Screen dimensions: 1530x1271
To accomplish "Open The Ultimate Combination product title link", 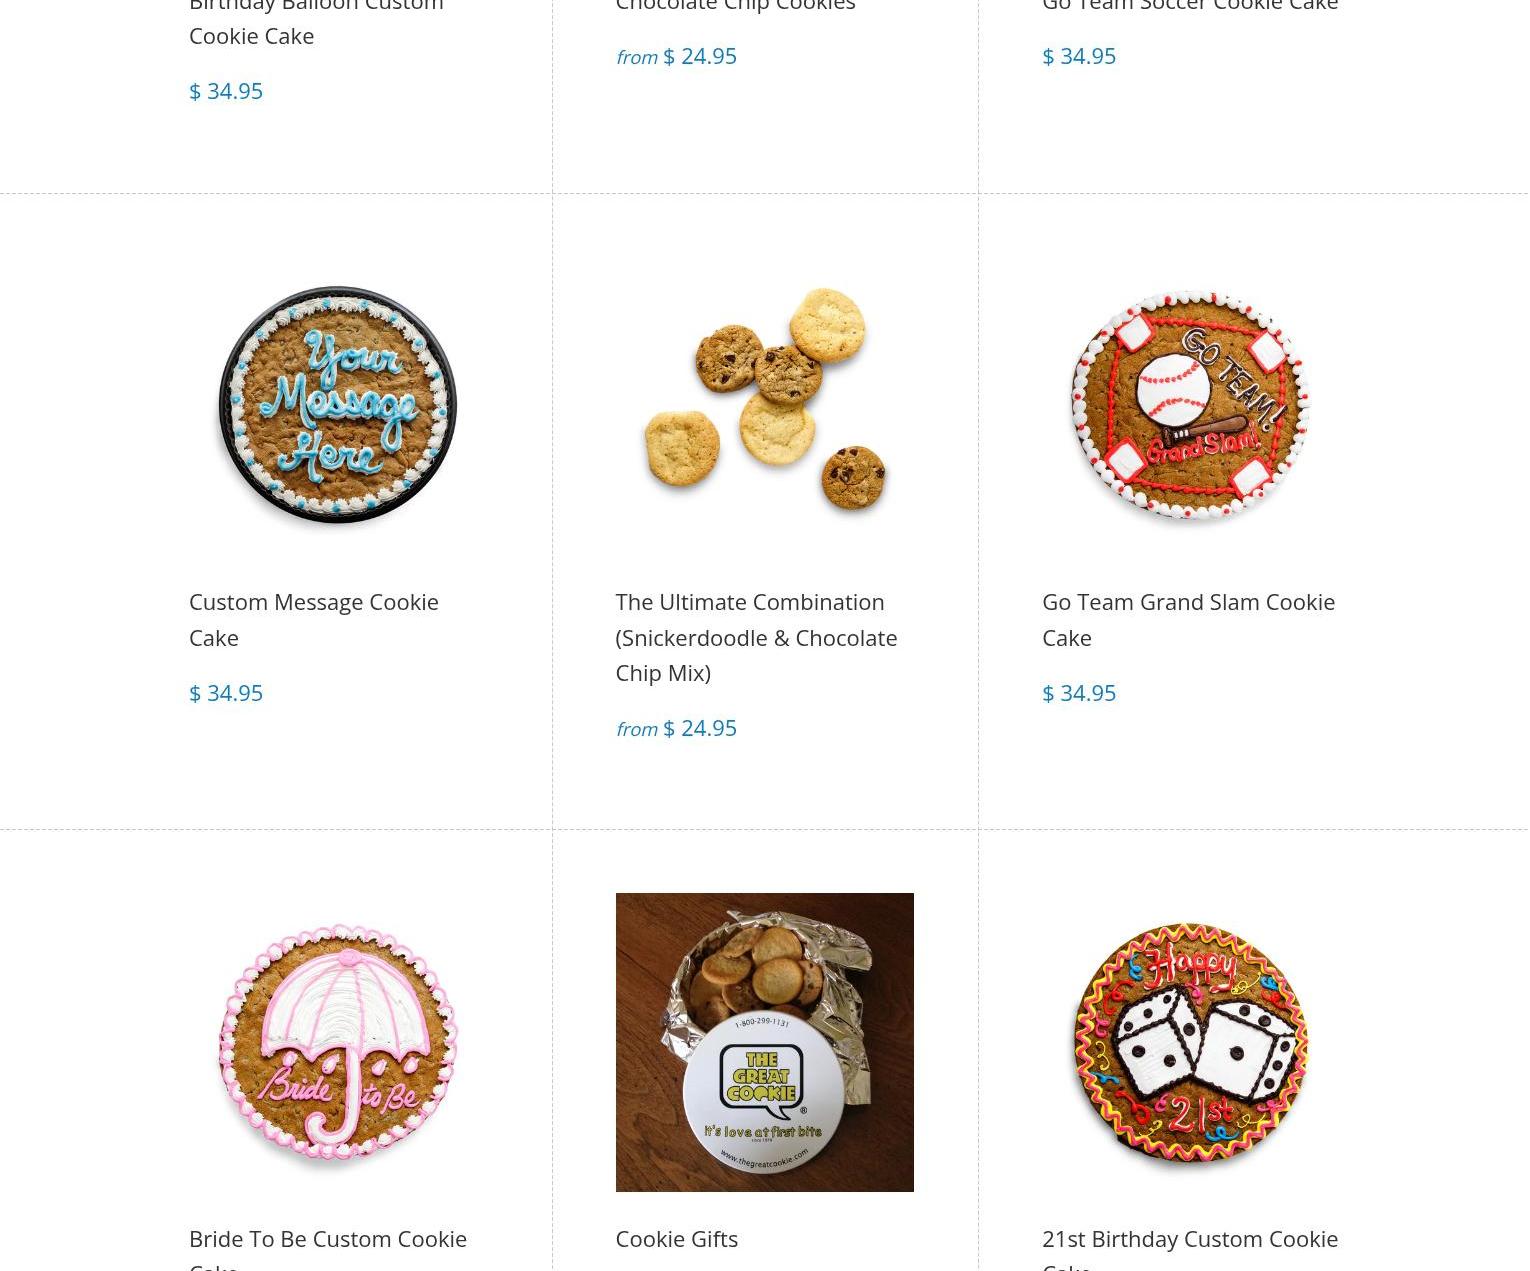I will click(x=756, y=637).
